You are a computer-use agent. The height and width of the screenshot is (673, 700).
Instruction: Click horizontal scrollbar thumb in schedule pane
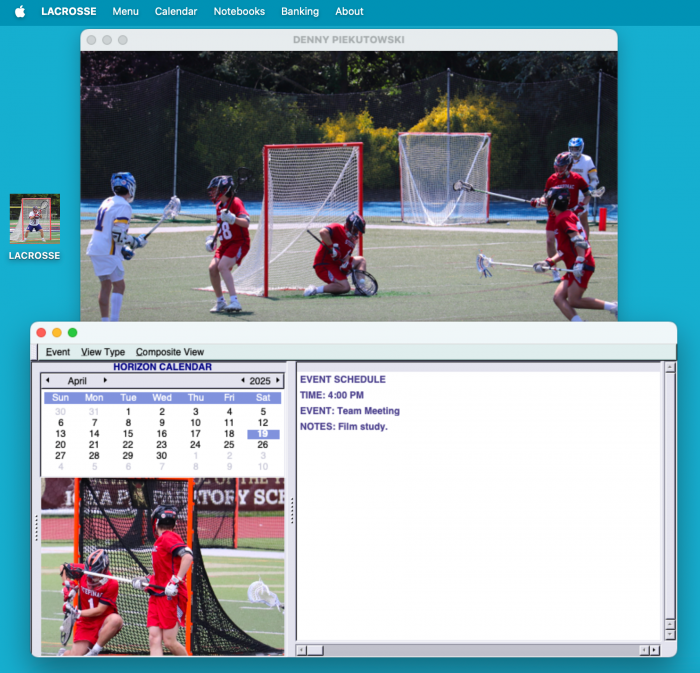[x=315, y=650]
